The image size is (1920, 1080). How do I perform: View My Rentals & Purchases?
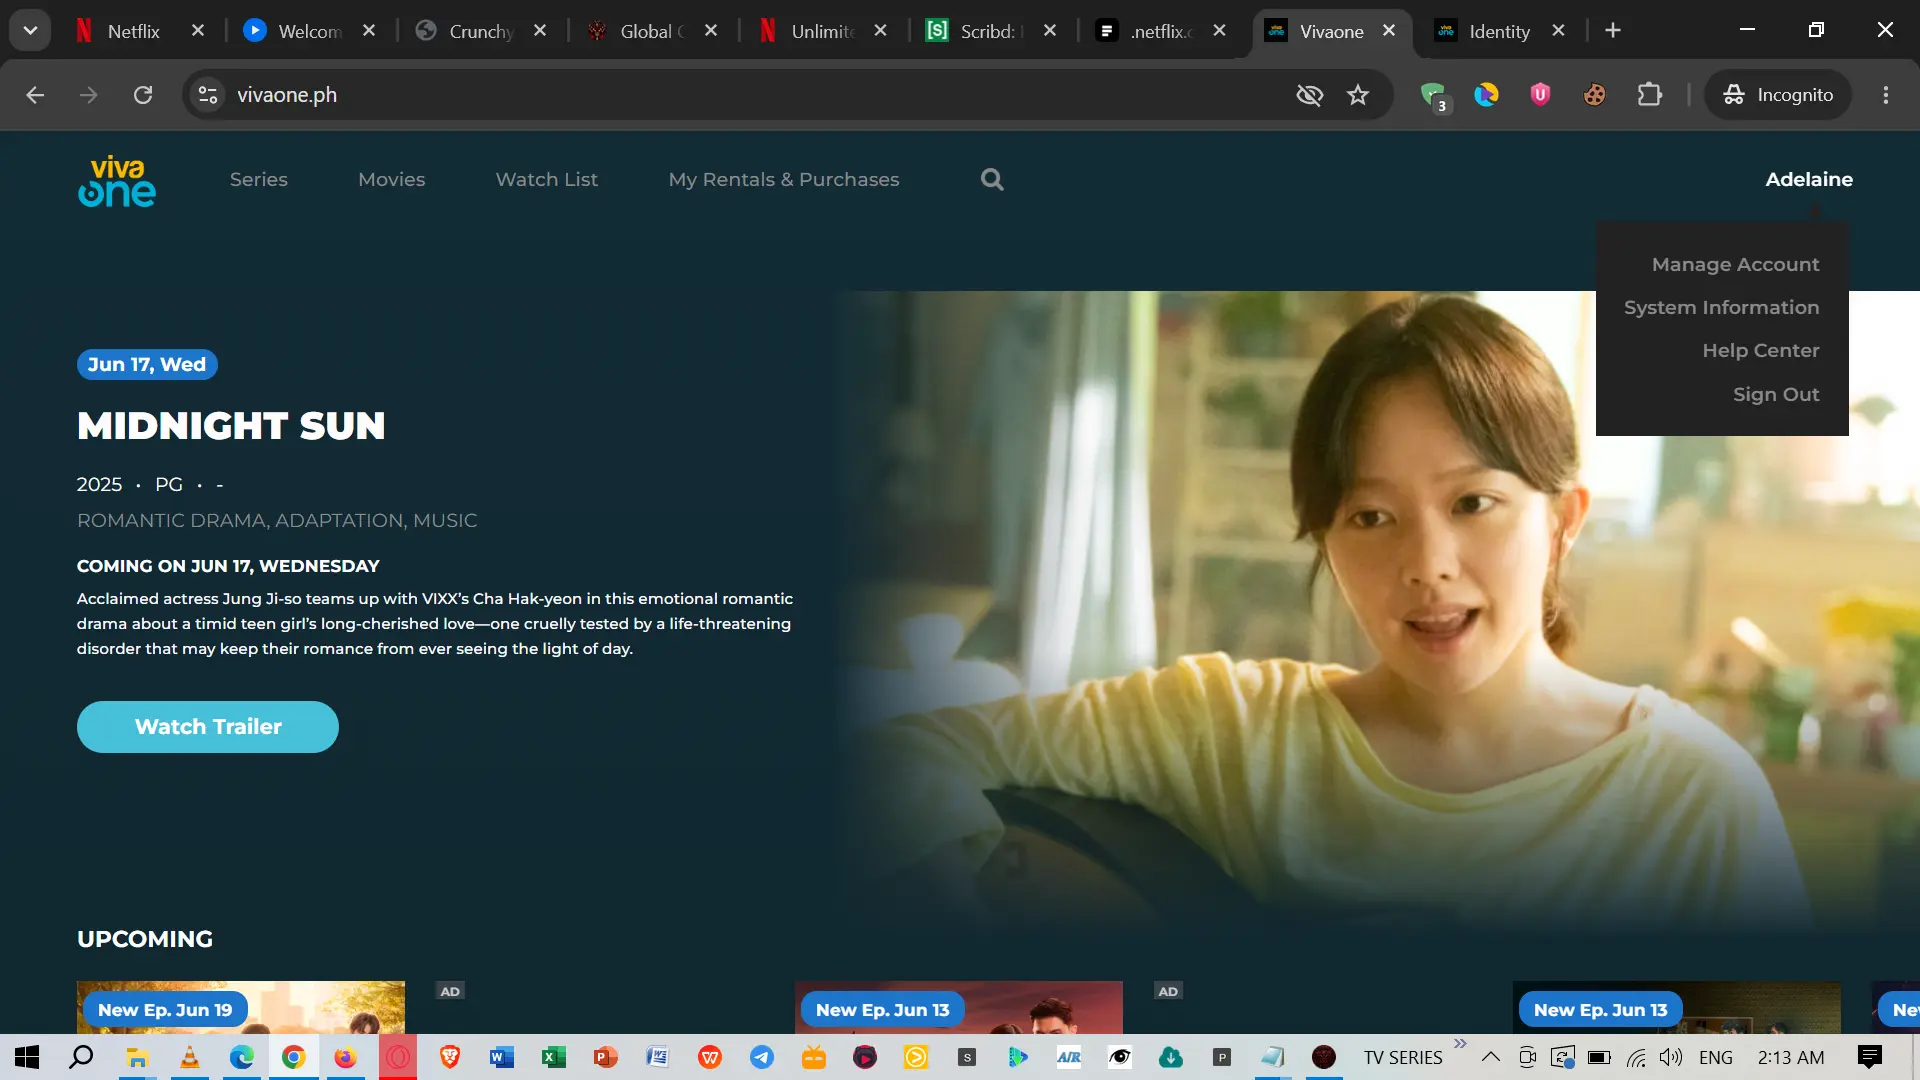pyautogui.click(x=784, y=179)
